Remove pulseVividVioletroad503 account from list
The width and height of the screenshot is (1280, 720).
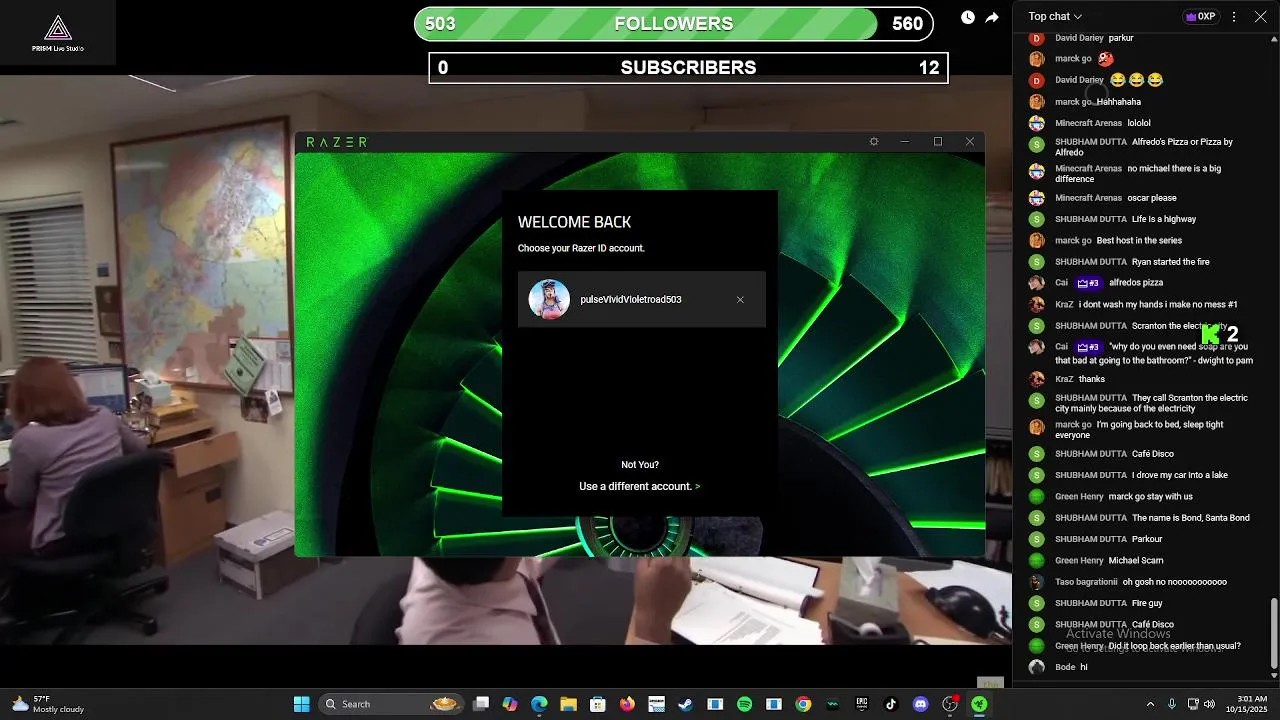[740, 300]
